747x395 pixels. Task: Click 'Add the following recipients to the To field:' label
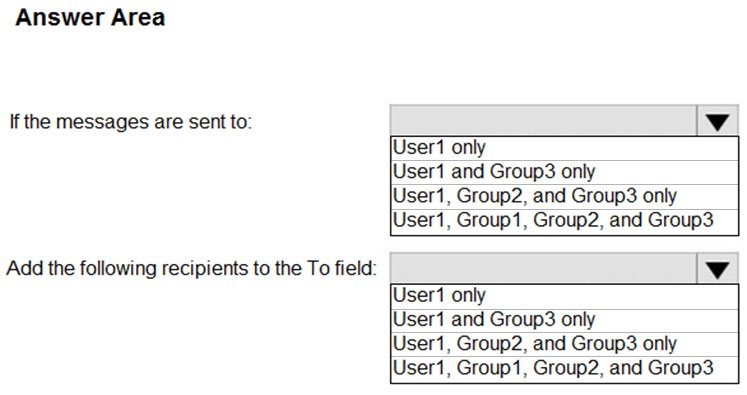[192, 268]
